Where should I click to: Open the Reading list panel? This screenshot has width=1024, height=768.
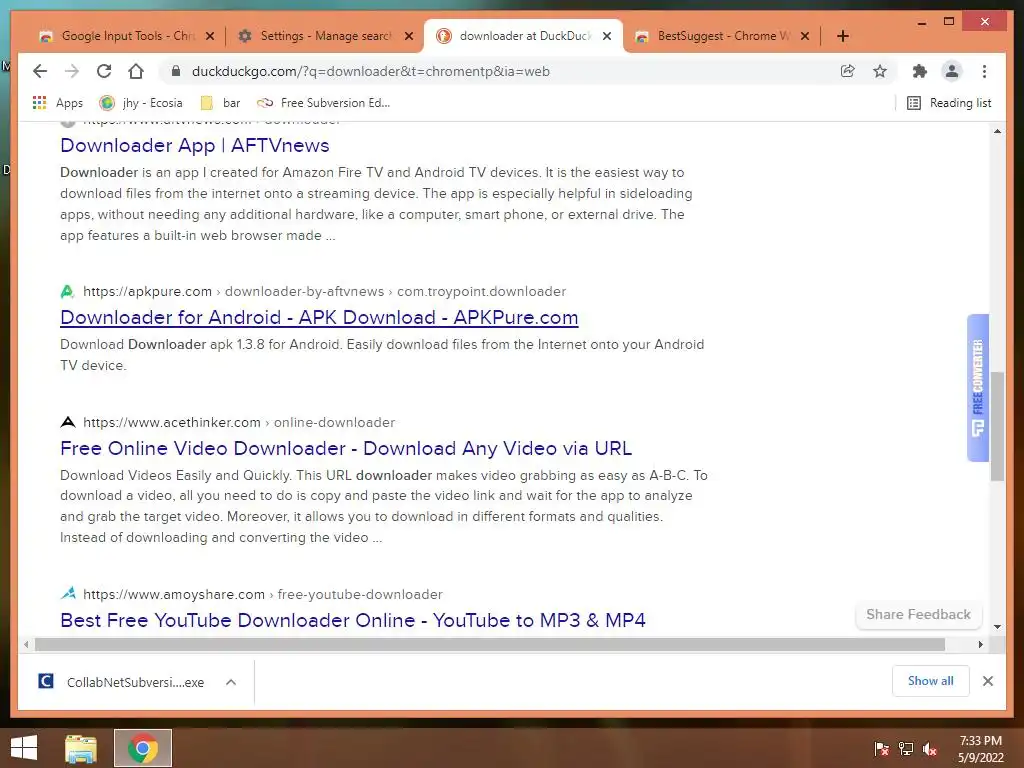point(949,103)
